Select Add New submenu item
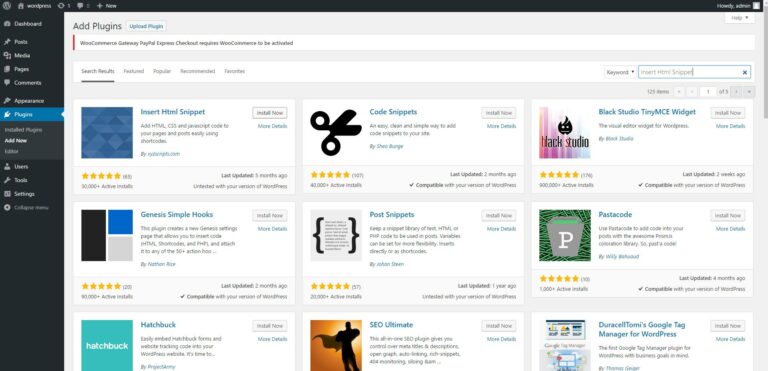Screen dimensions: 768x371 click(x=16, y=141)
